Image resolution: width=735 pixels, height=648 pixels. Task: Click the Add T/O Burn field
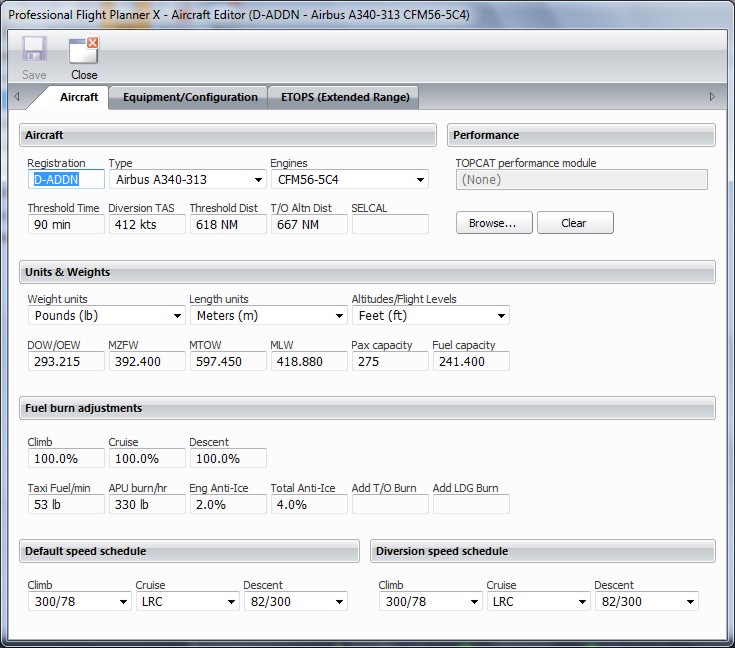[x=390, y=505]
